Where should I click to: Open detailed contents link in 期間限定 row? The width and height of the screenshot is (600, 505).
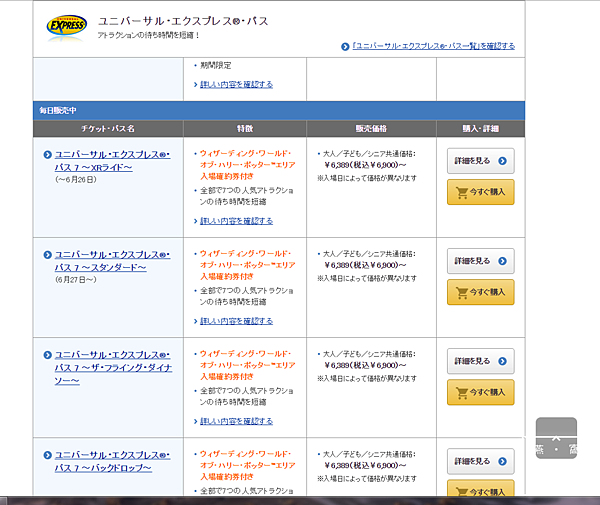click(236, 84)
